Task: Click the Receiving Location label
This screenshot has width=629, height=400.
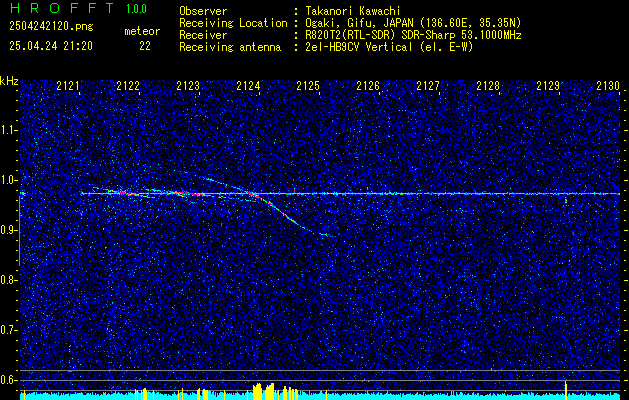Action: (x=233, y=23)
